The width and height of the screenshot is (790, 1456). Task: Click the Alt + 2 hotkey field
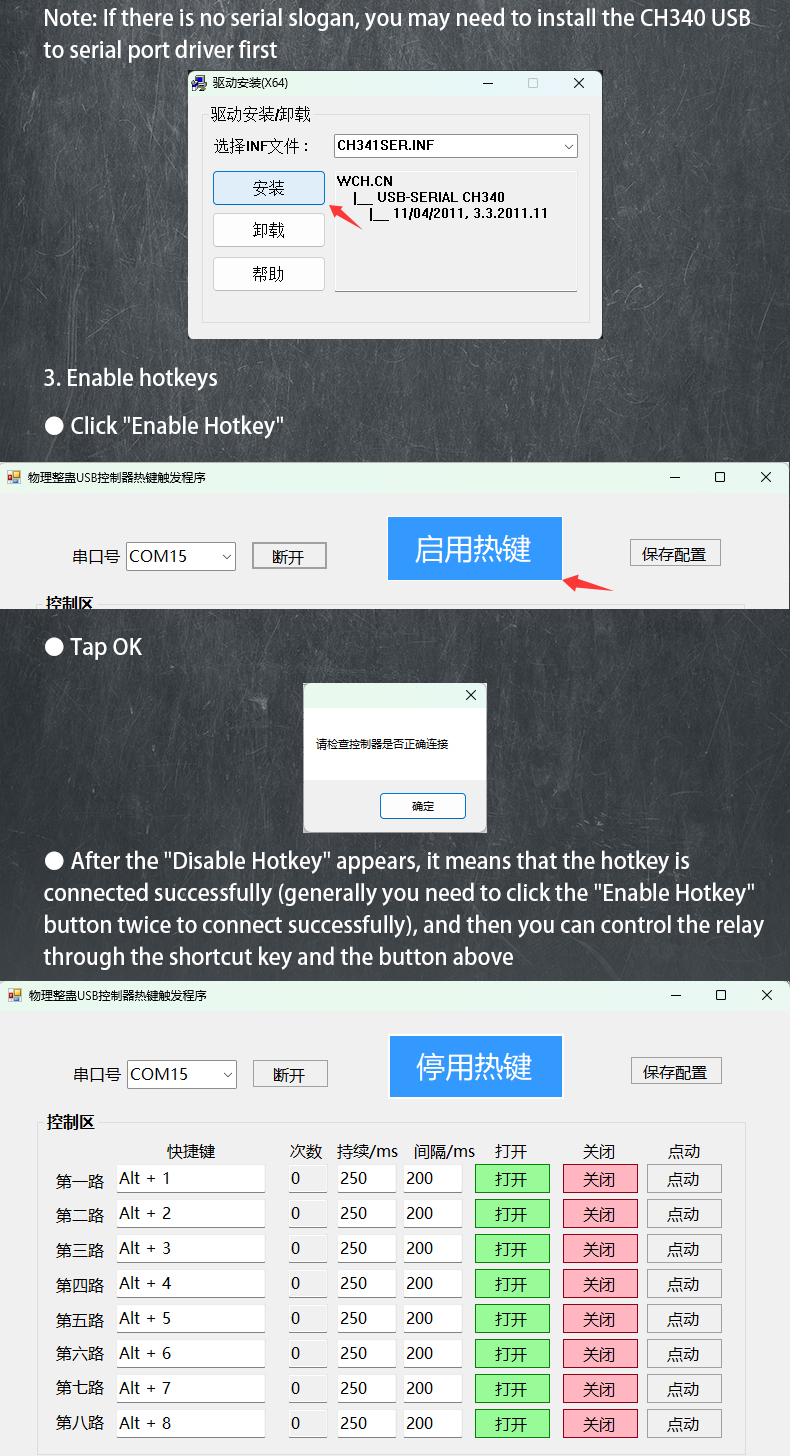tap(191, 1213)
